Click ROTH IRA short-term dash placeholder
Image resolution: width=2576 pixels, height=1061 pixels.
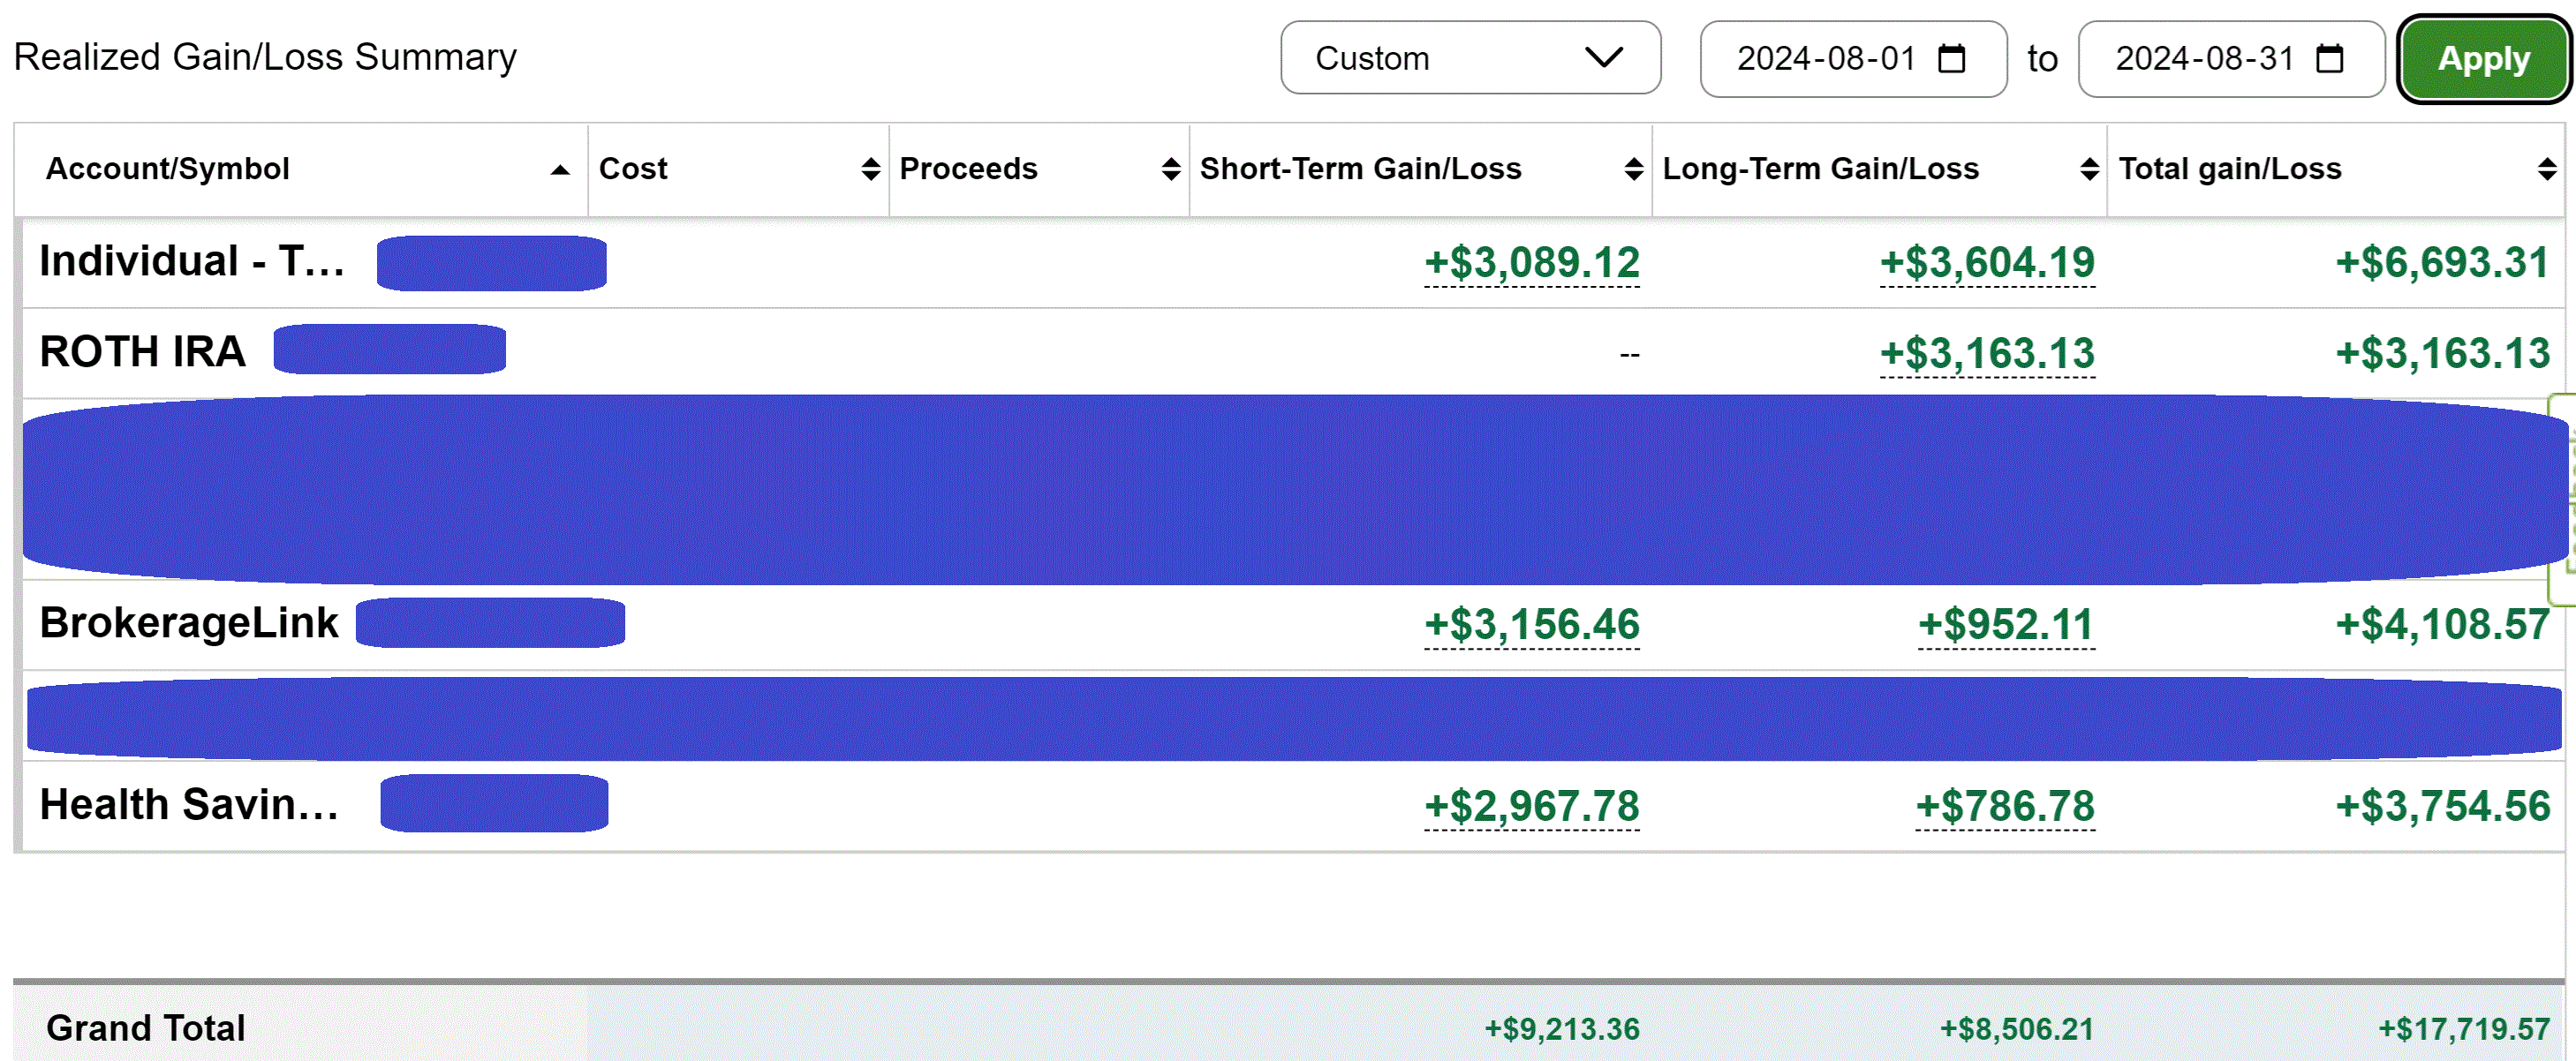point(1629,355)
